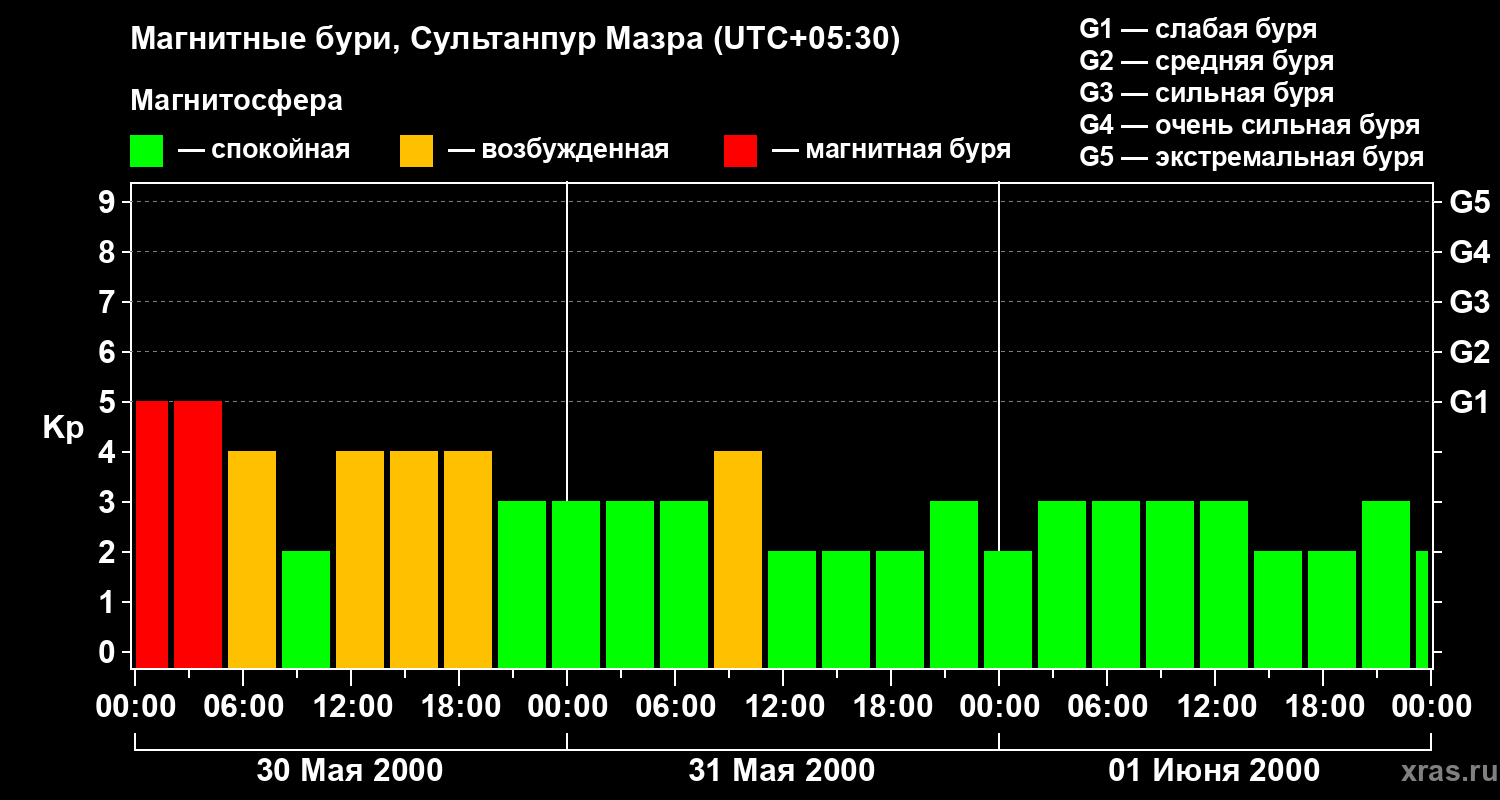Click the only green Kp 2 bar on 30 May
This screenshot has height=800, width=1500.
click(x=306, y=610)
